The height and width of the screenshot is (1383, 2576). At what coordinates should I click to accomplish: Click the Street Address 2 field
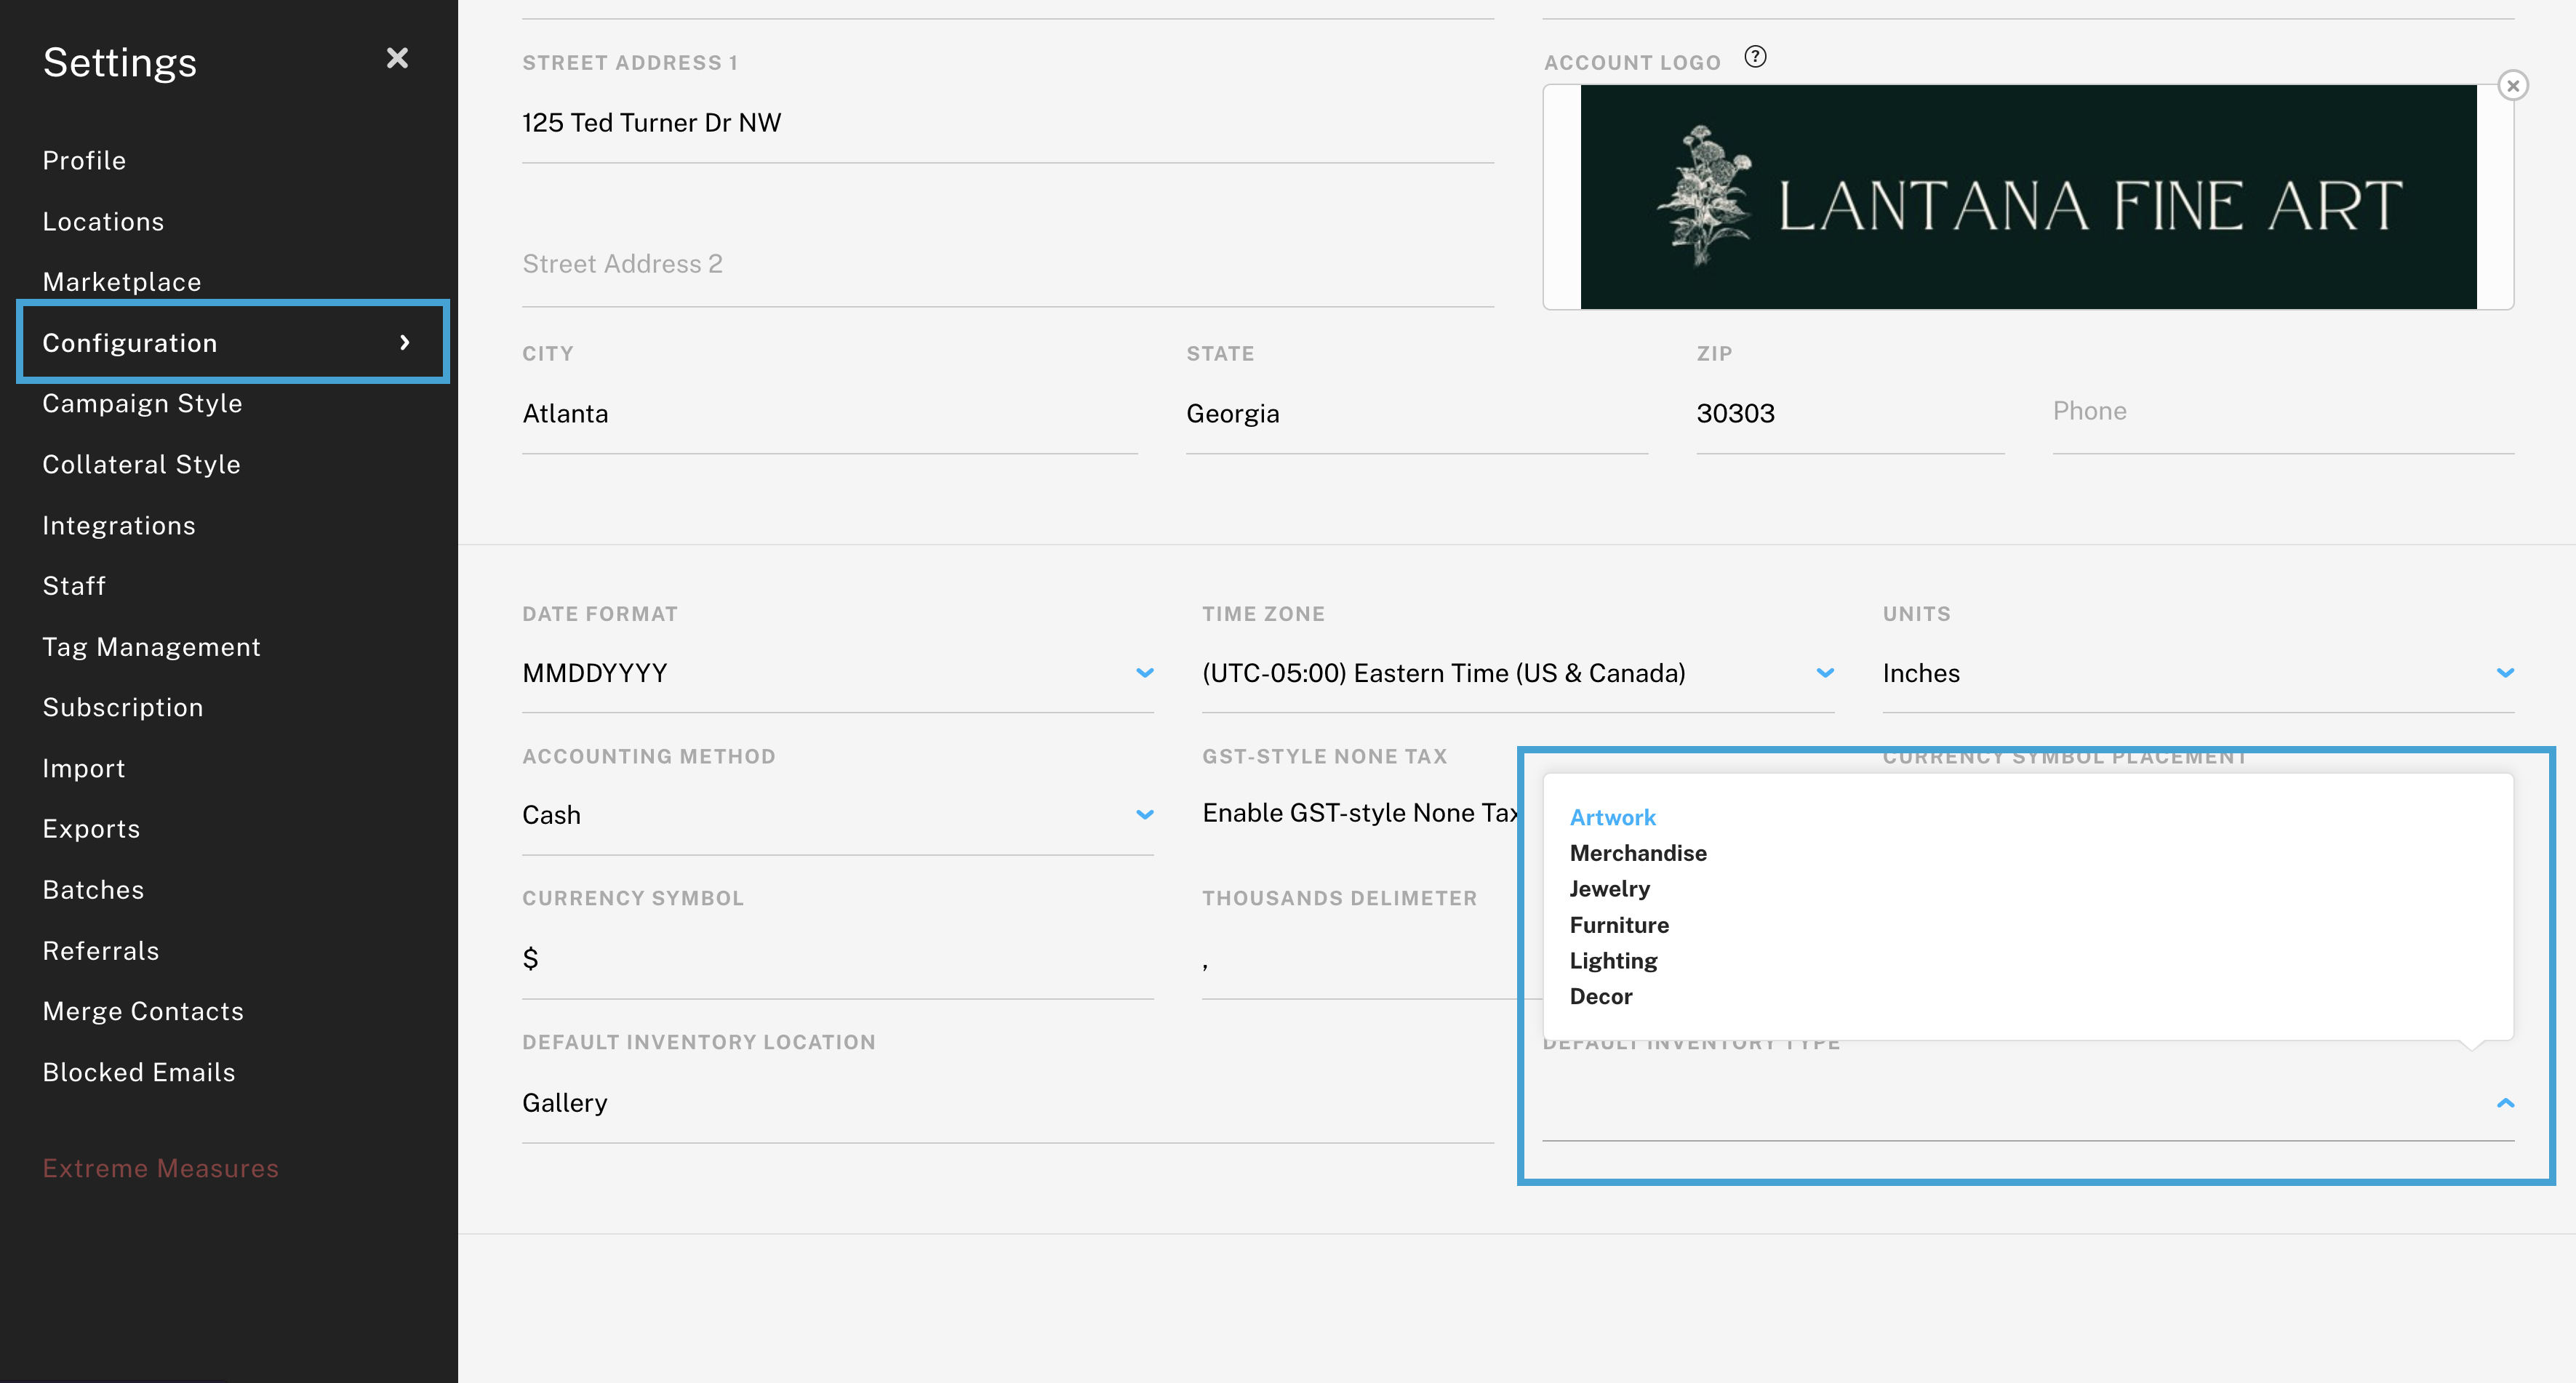pos(1007,265)
